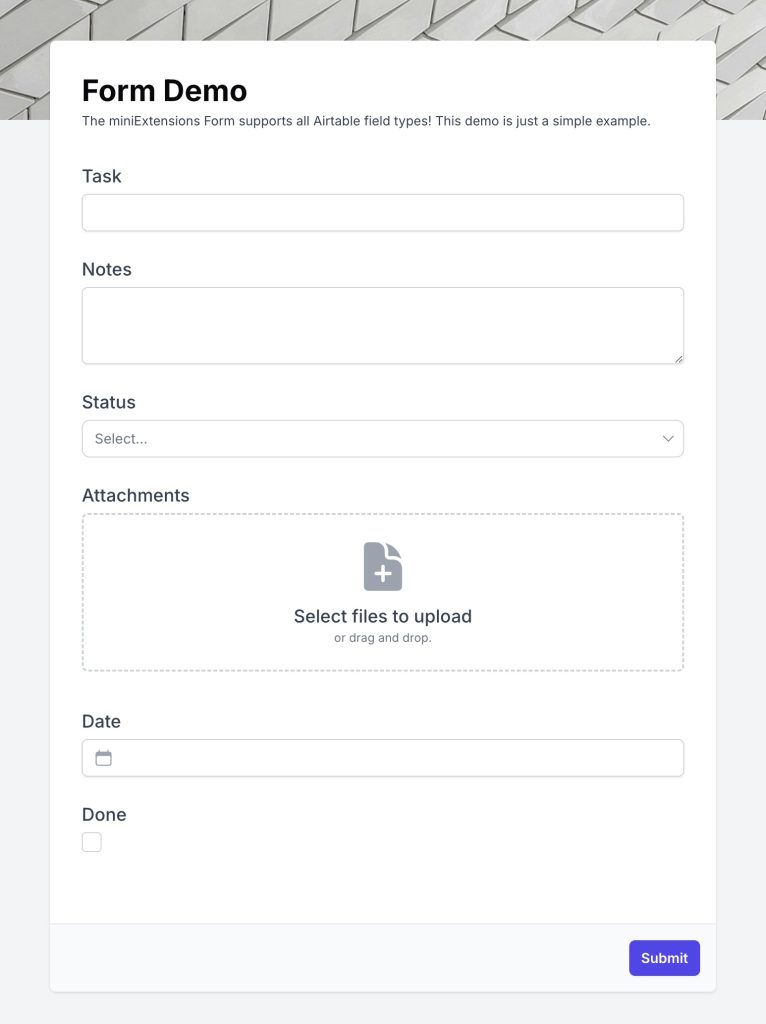
Task: Click the Task field label
Action: (101, 176)
